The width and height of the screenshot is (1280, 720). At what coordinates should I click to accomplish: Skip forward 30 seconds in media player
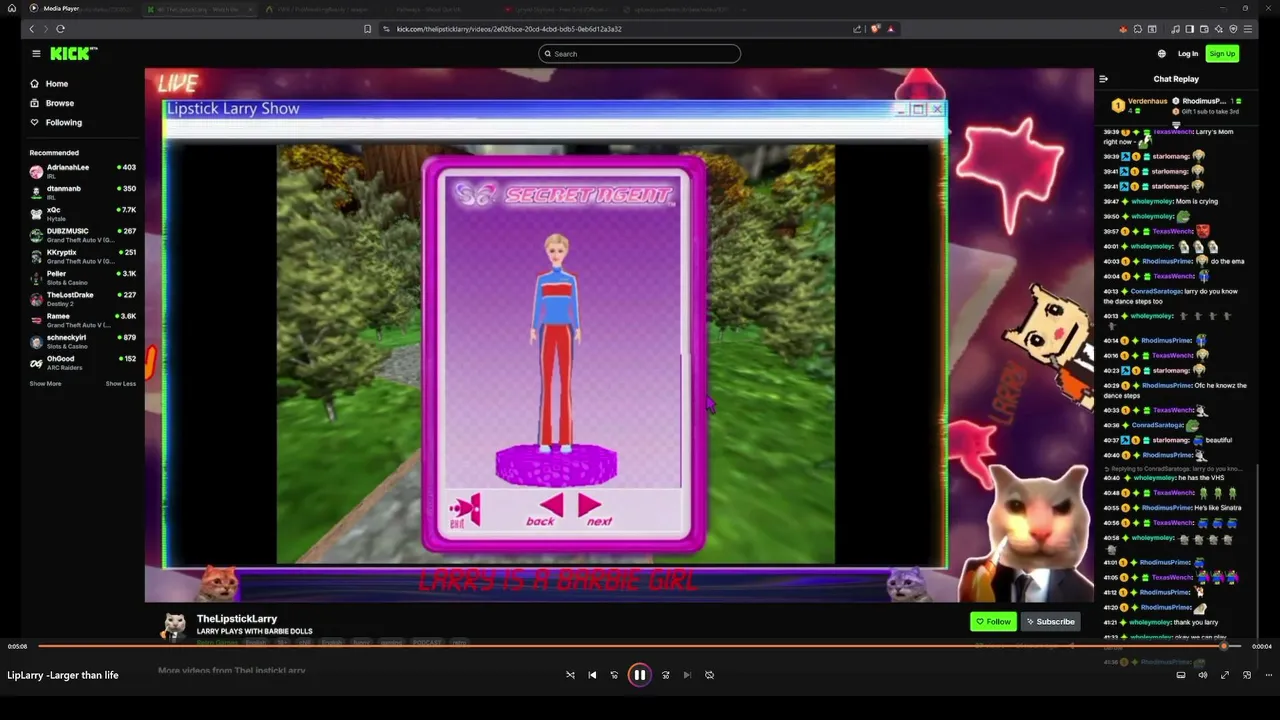coord(665,675)
